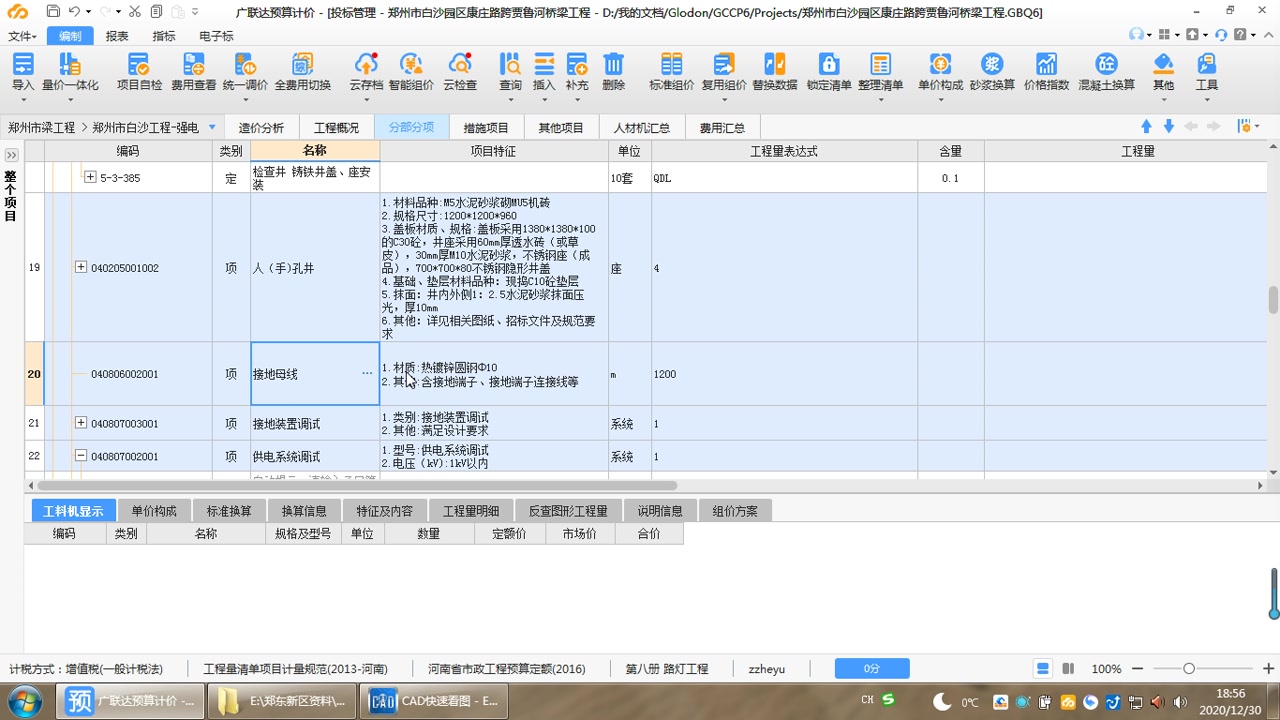Open the undo history dropdown arrow

click(89, 12)
